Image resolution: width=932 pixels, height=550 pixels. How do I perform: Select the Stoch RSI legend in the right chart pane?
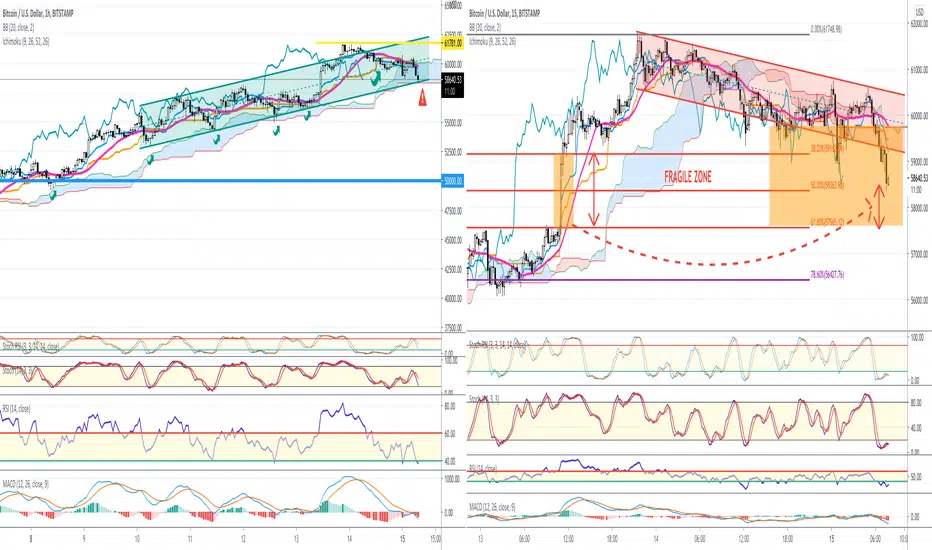click(498, 344)
